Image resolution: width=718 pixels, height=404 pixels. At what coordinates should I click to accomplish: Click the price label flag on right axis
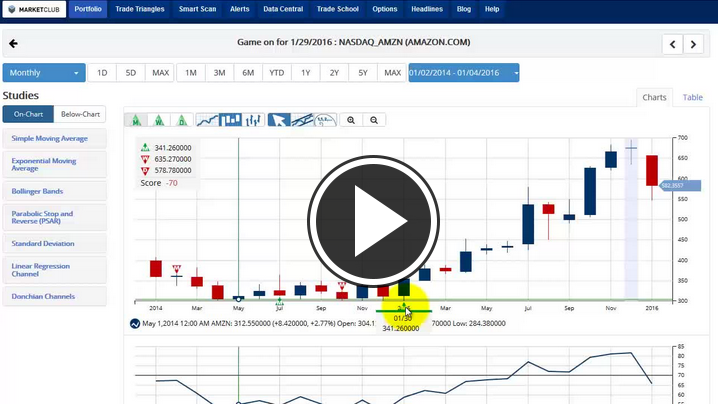(x=680, y=186)
